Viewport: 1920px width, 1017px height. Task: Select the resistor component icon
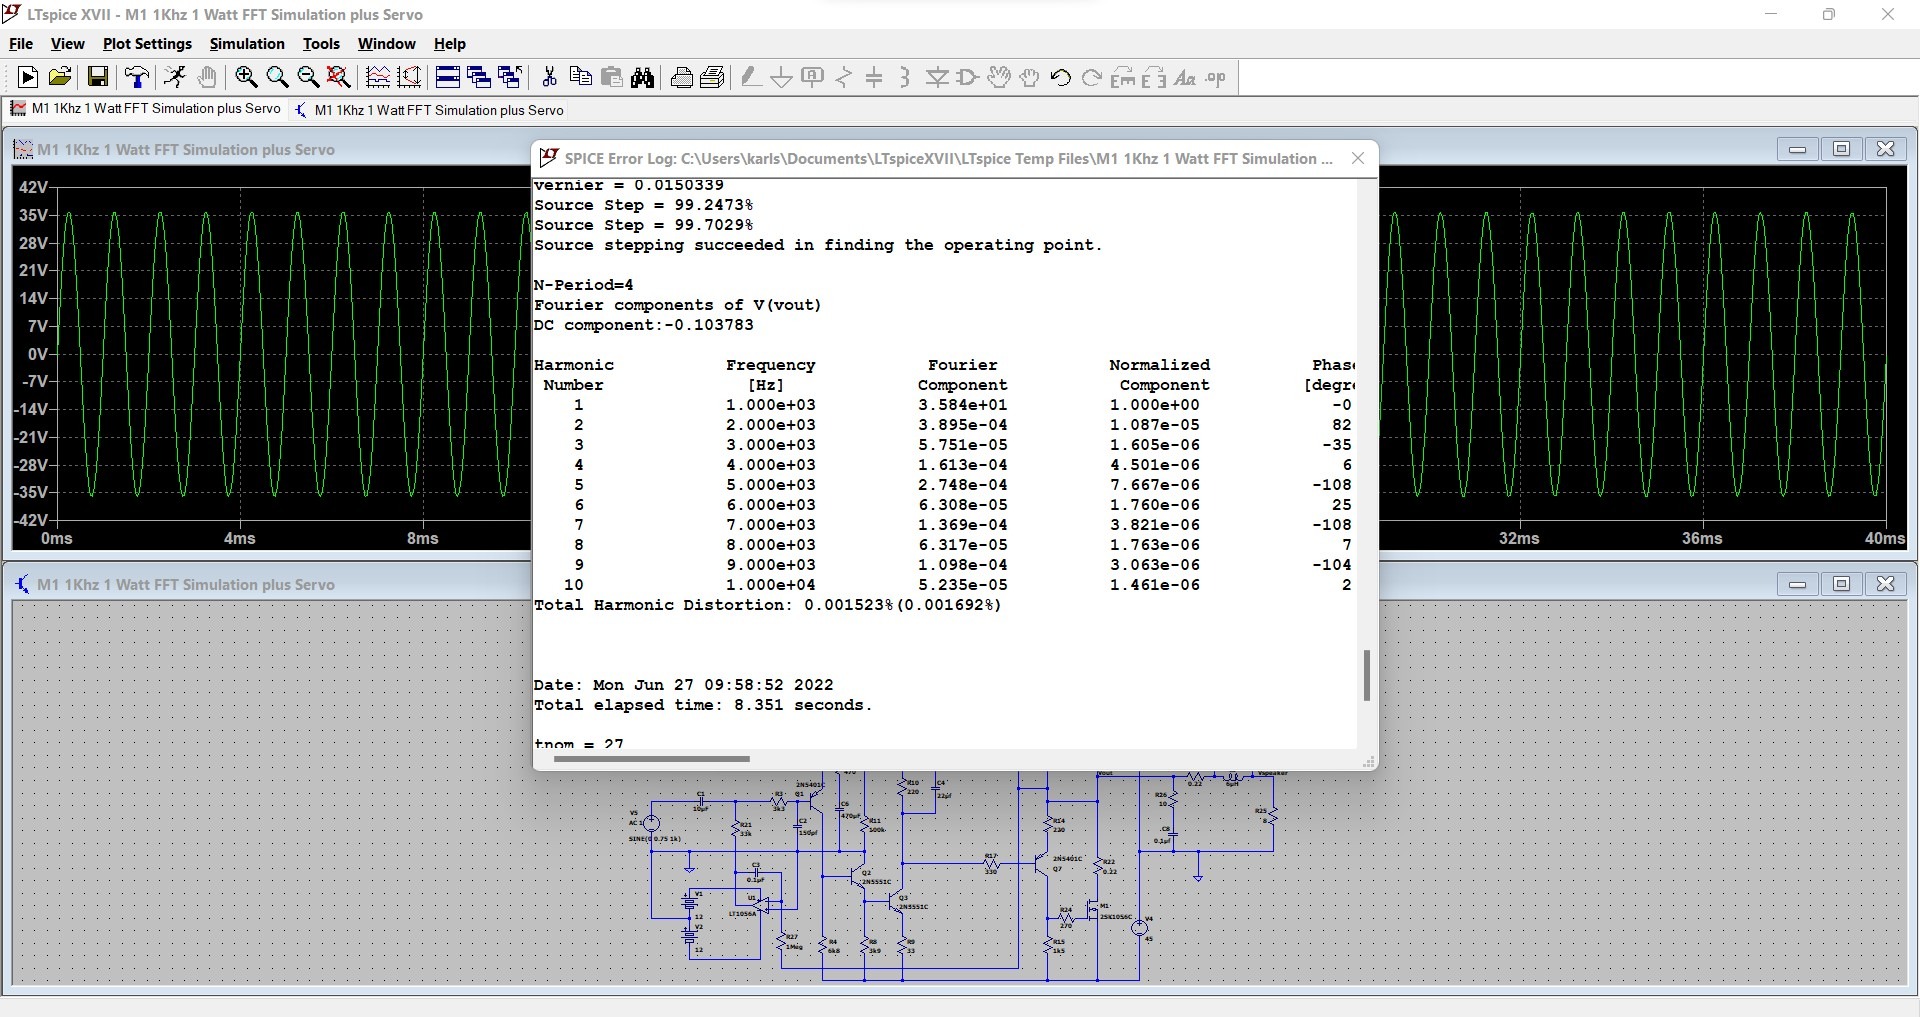[844, 77]
